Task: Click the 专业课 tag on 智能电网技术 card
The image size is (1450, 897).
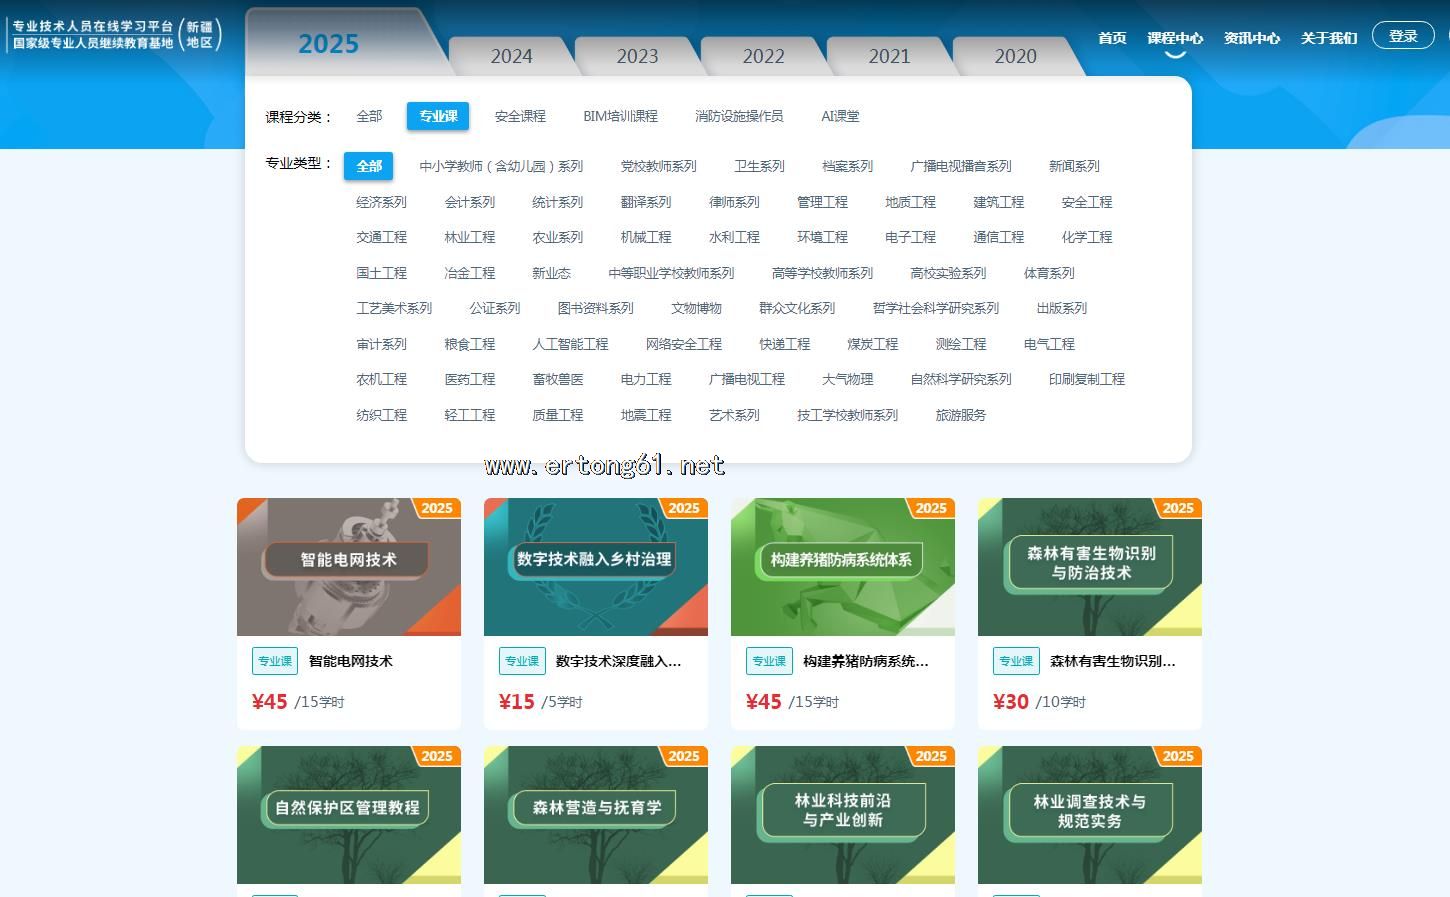Action: click(x=275, y=661)
